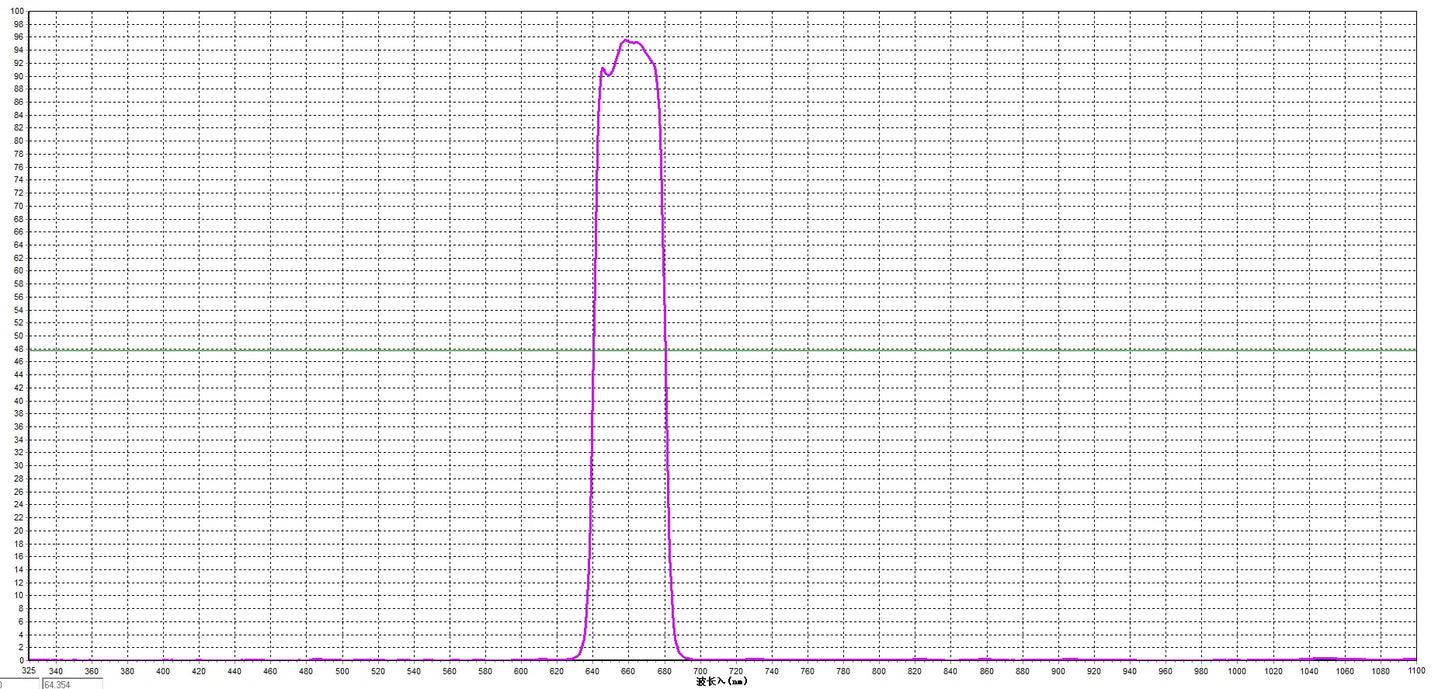
Task: Click the status field left of 64.354
Action: tap(19, 684)
